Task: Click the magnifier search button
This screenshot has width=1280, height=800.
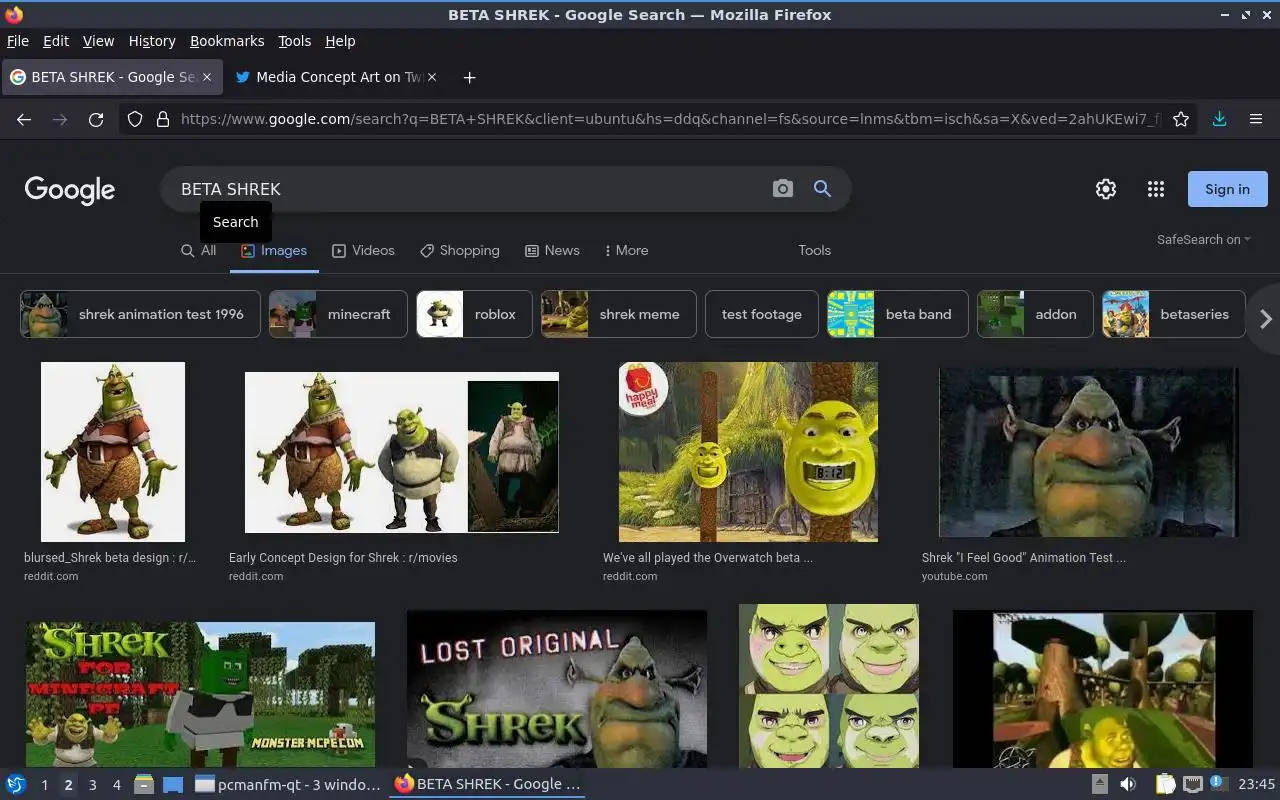Action: click(822, 189)
